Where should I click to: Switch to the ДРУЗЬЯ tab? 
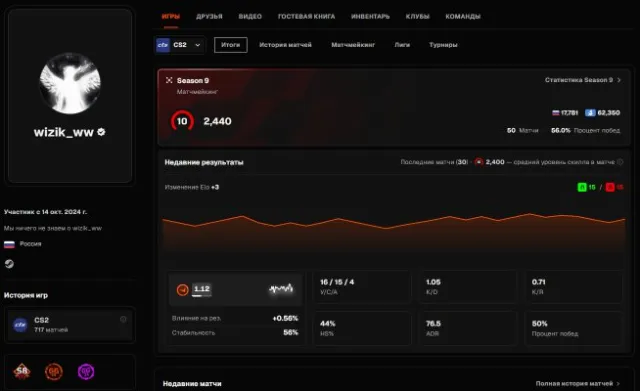(209, 16)
